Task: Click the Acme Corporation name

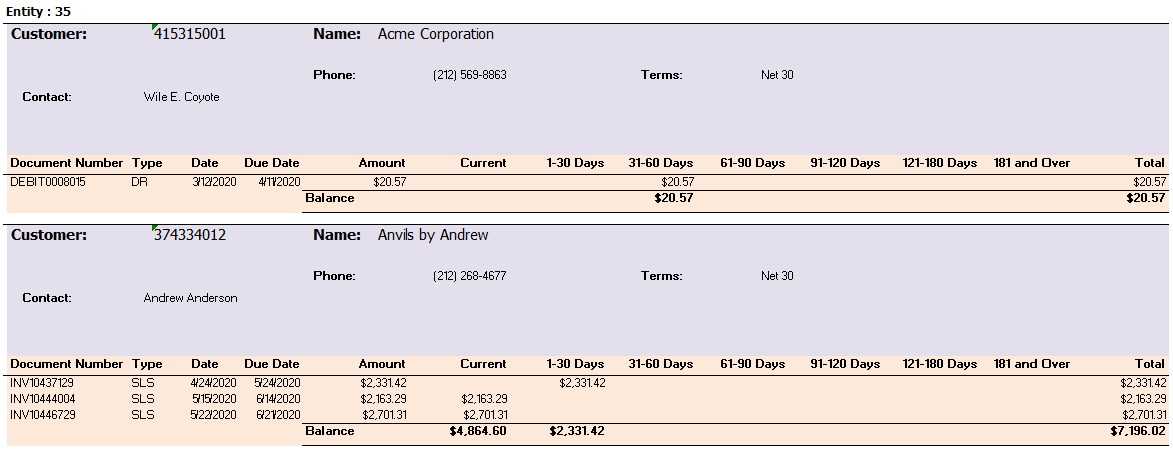Action: click(x=435, y=34)
